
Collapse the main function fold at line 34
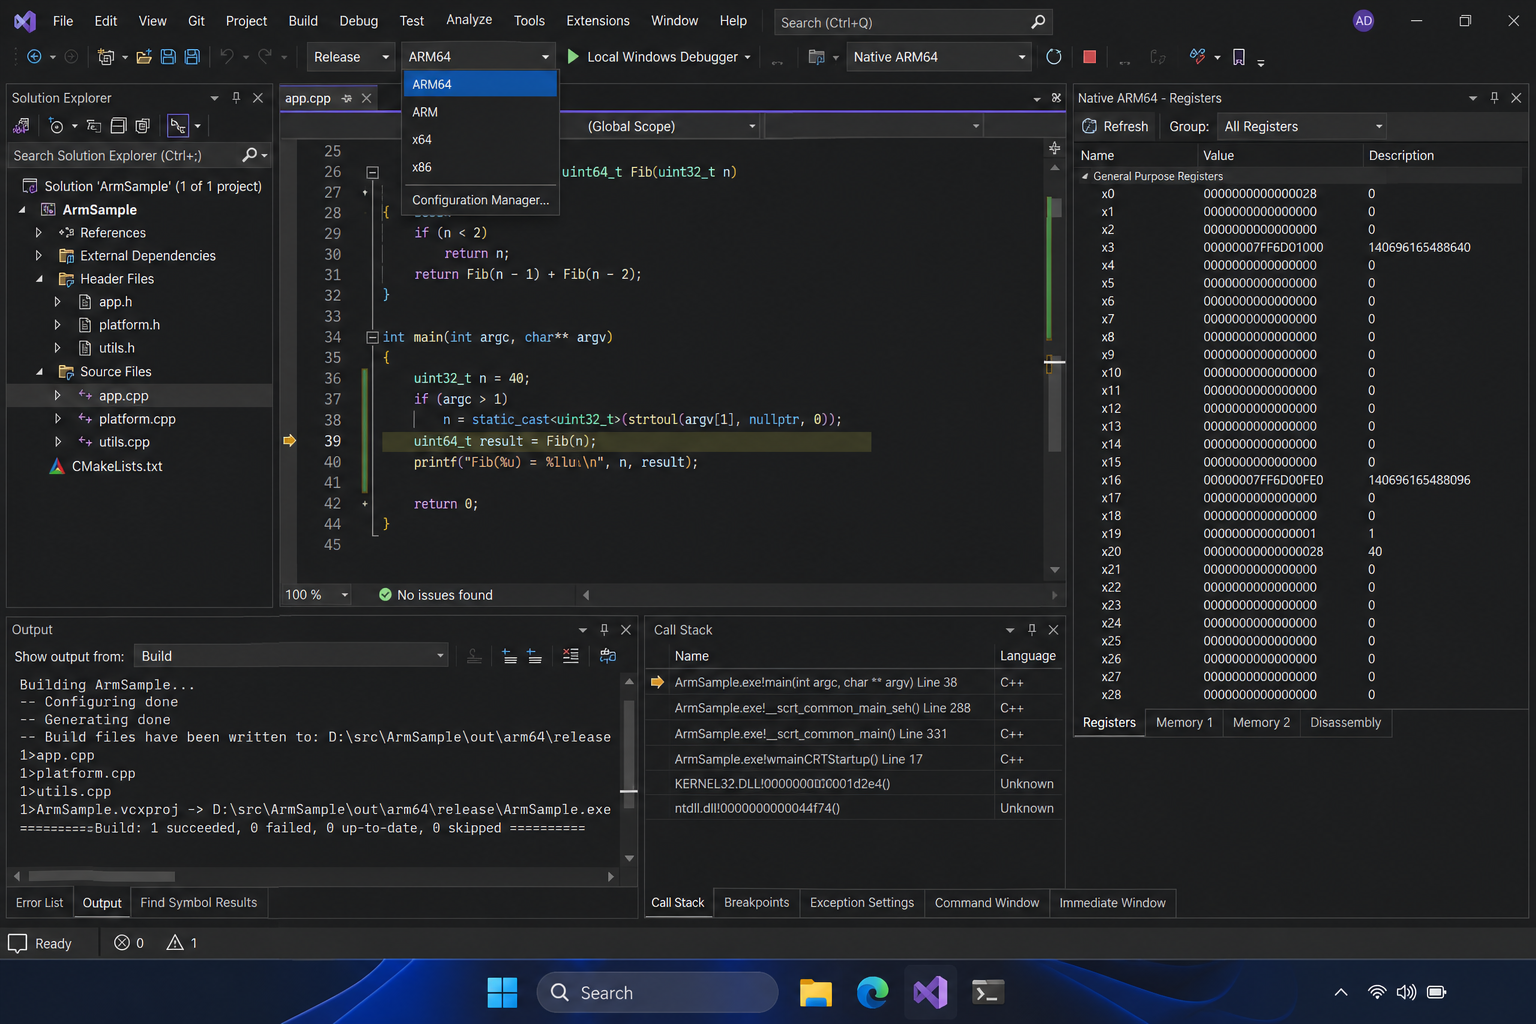coord(372,337)
